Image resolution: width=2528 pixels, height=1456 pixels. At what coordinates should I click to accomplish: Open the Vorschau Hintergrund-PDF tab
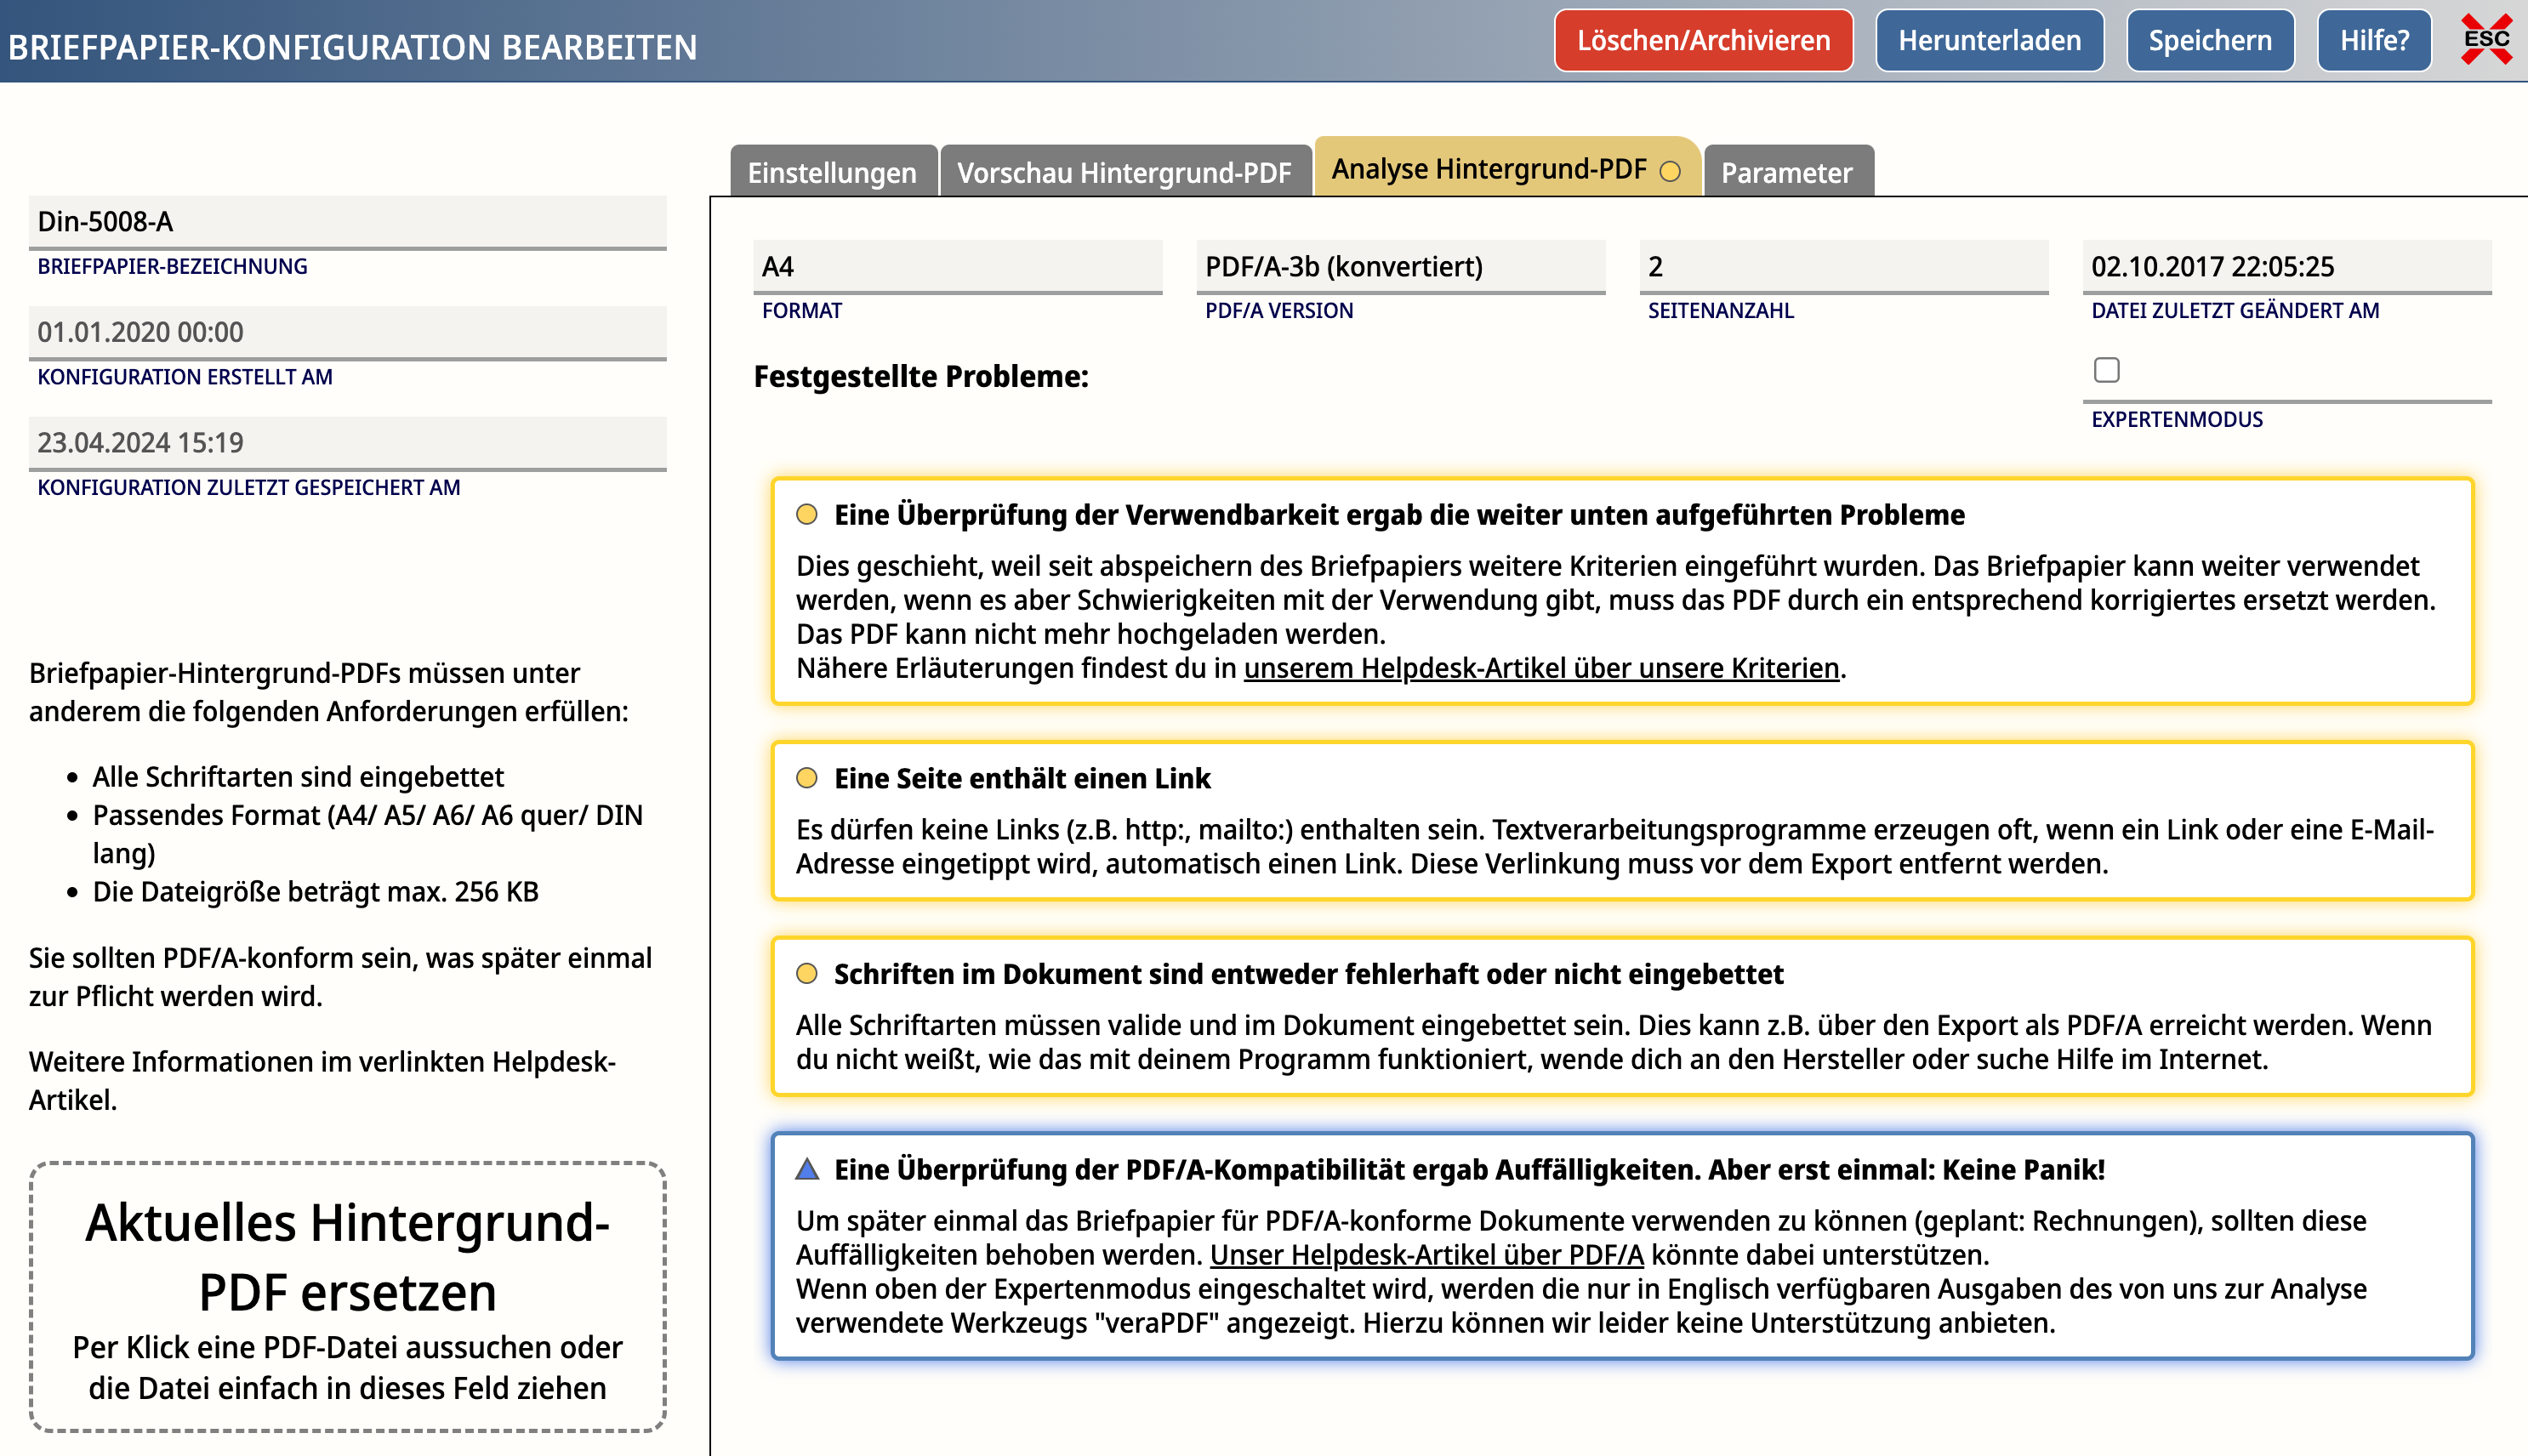1124,172
